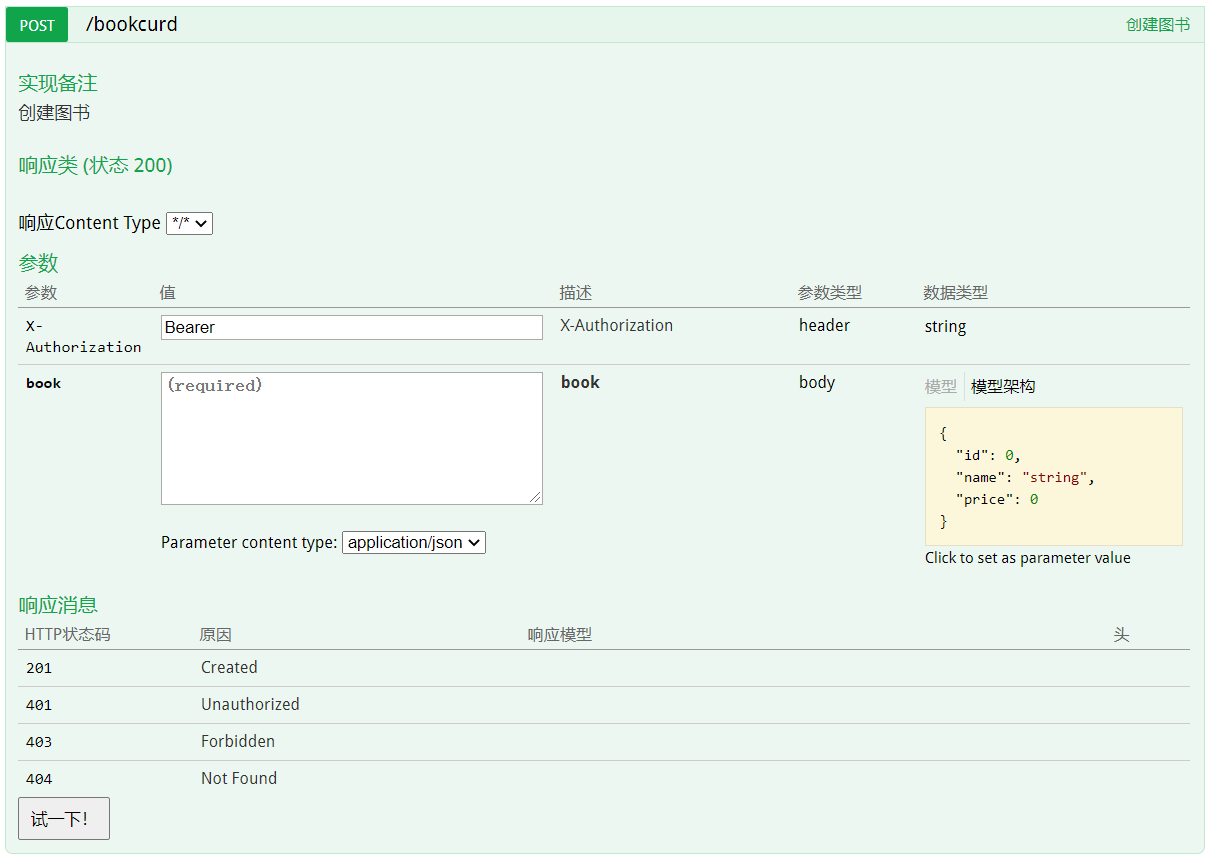Image resolution: width=1209 pixels, height=864 pixels.
Task: Click the Forbidden reason text
Action: pyautogui.click(x=238, y=741)
